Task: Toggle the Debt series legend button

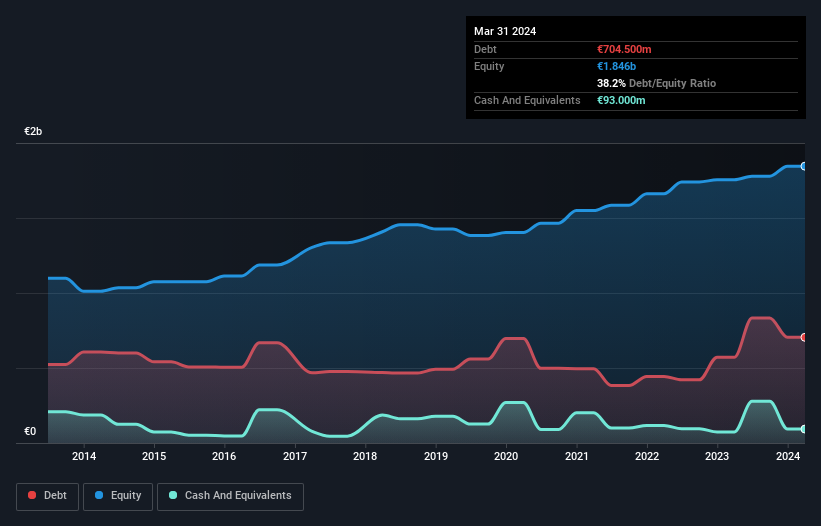Action: (48, 496)
